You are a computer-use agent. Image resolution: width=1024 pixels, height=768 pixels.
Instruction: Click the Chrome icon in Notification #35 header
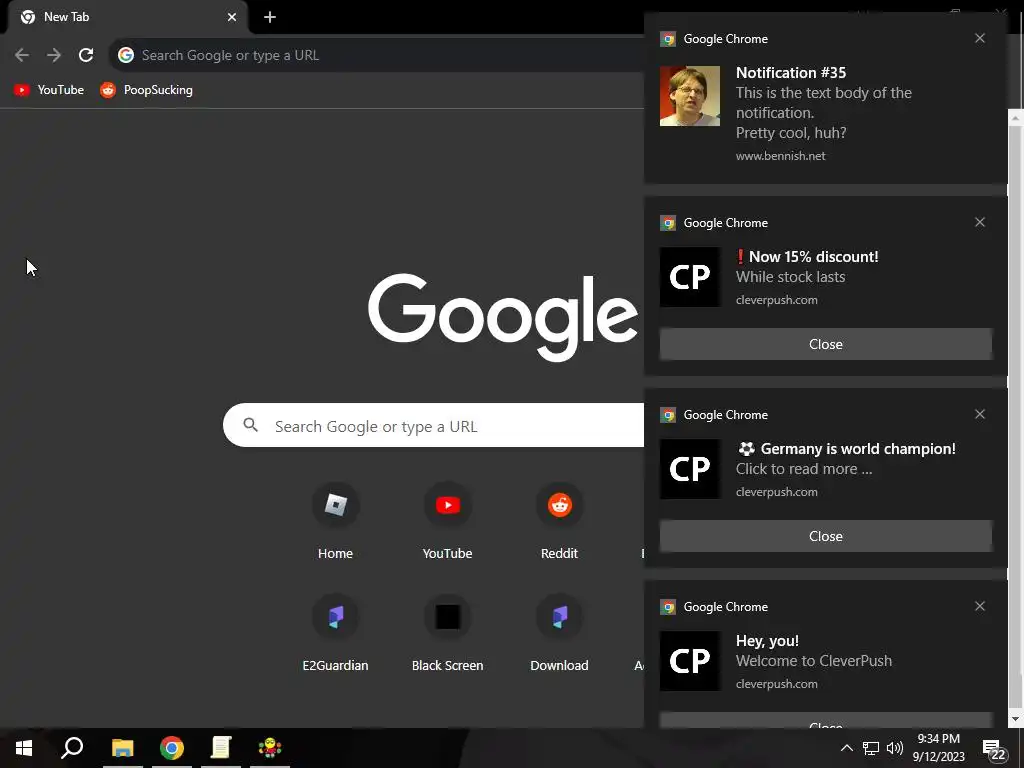667,39
